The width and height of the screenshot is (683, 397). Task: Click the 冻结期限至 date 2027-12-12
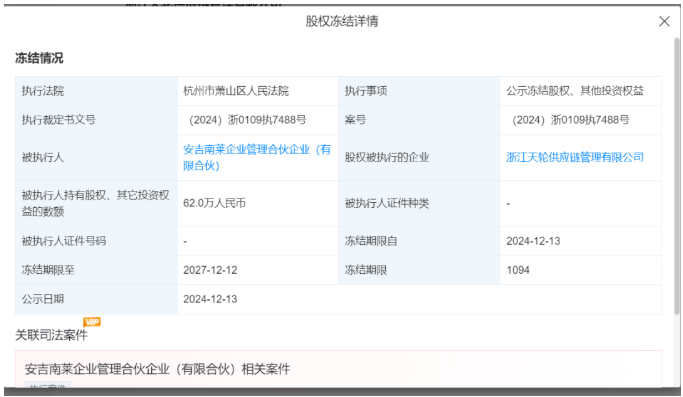[210, 270]
